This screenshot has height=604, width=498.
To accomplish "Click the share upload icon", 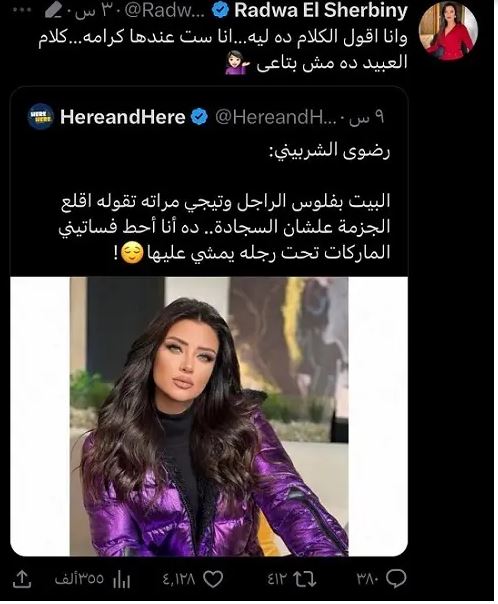I will click(22, 579).
